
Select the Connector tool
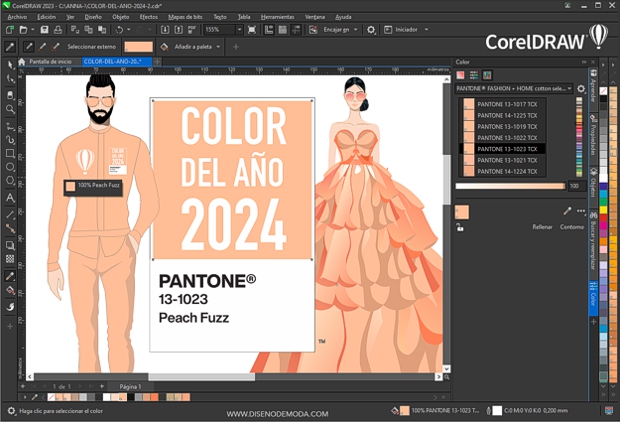(10, 228)
